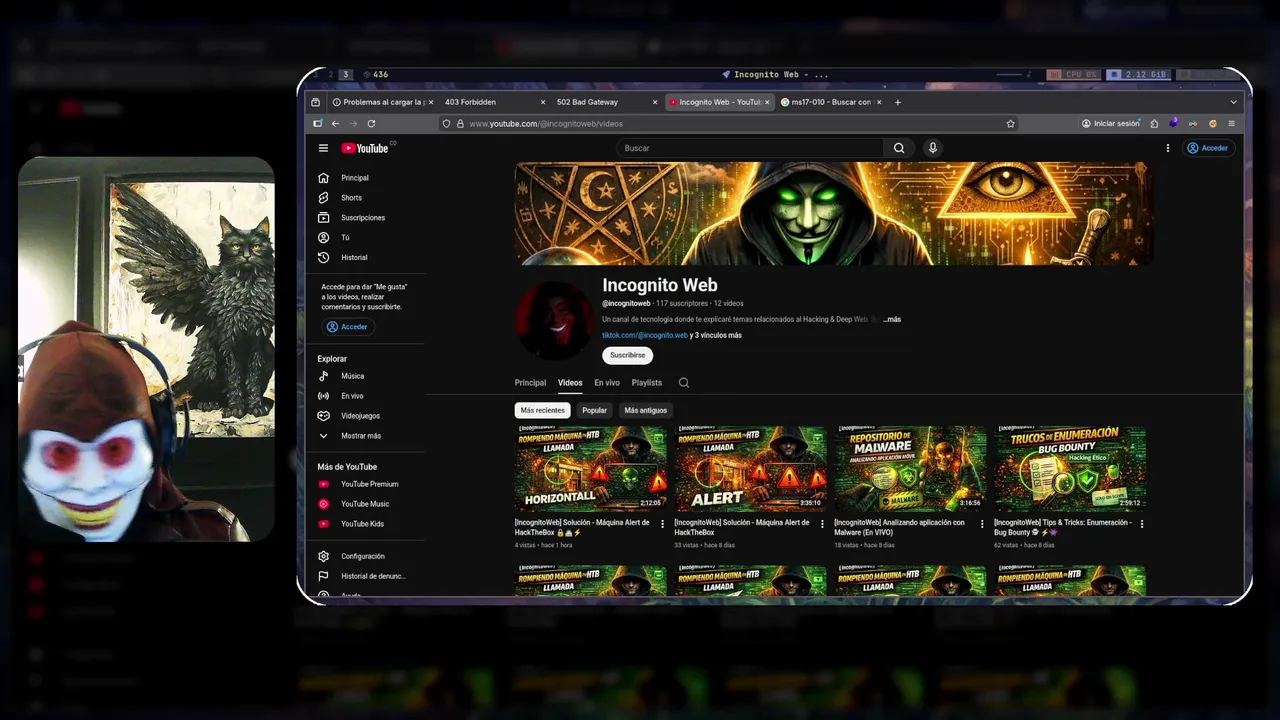
Task: Open options for Analizando aplicación con Malware video
Action: (982, 524)
